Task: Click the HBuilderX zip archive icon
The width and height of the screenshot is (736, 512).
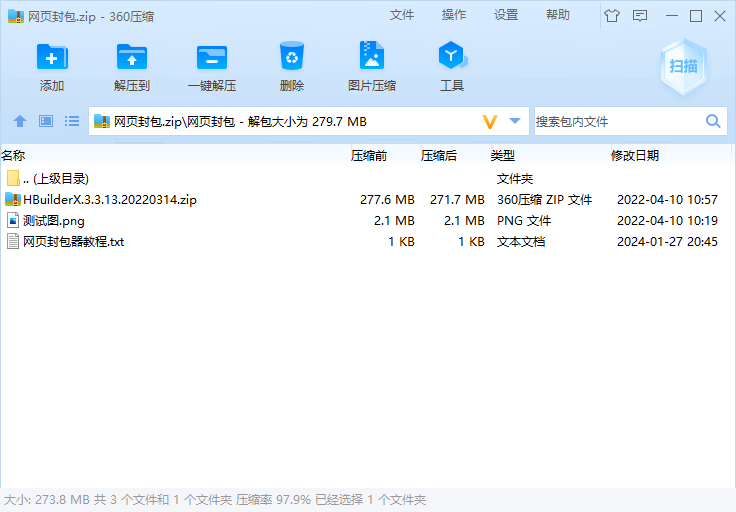Action: [x=13, y=199]
